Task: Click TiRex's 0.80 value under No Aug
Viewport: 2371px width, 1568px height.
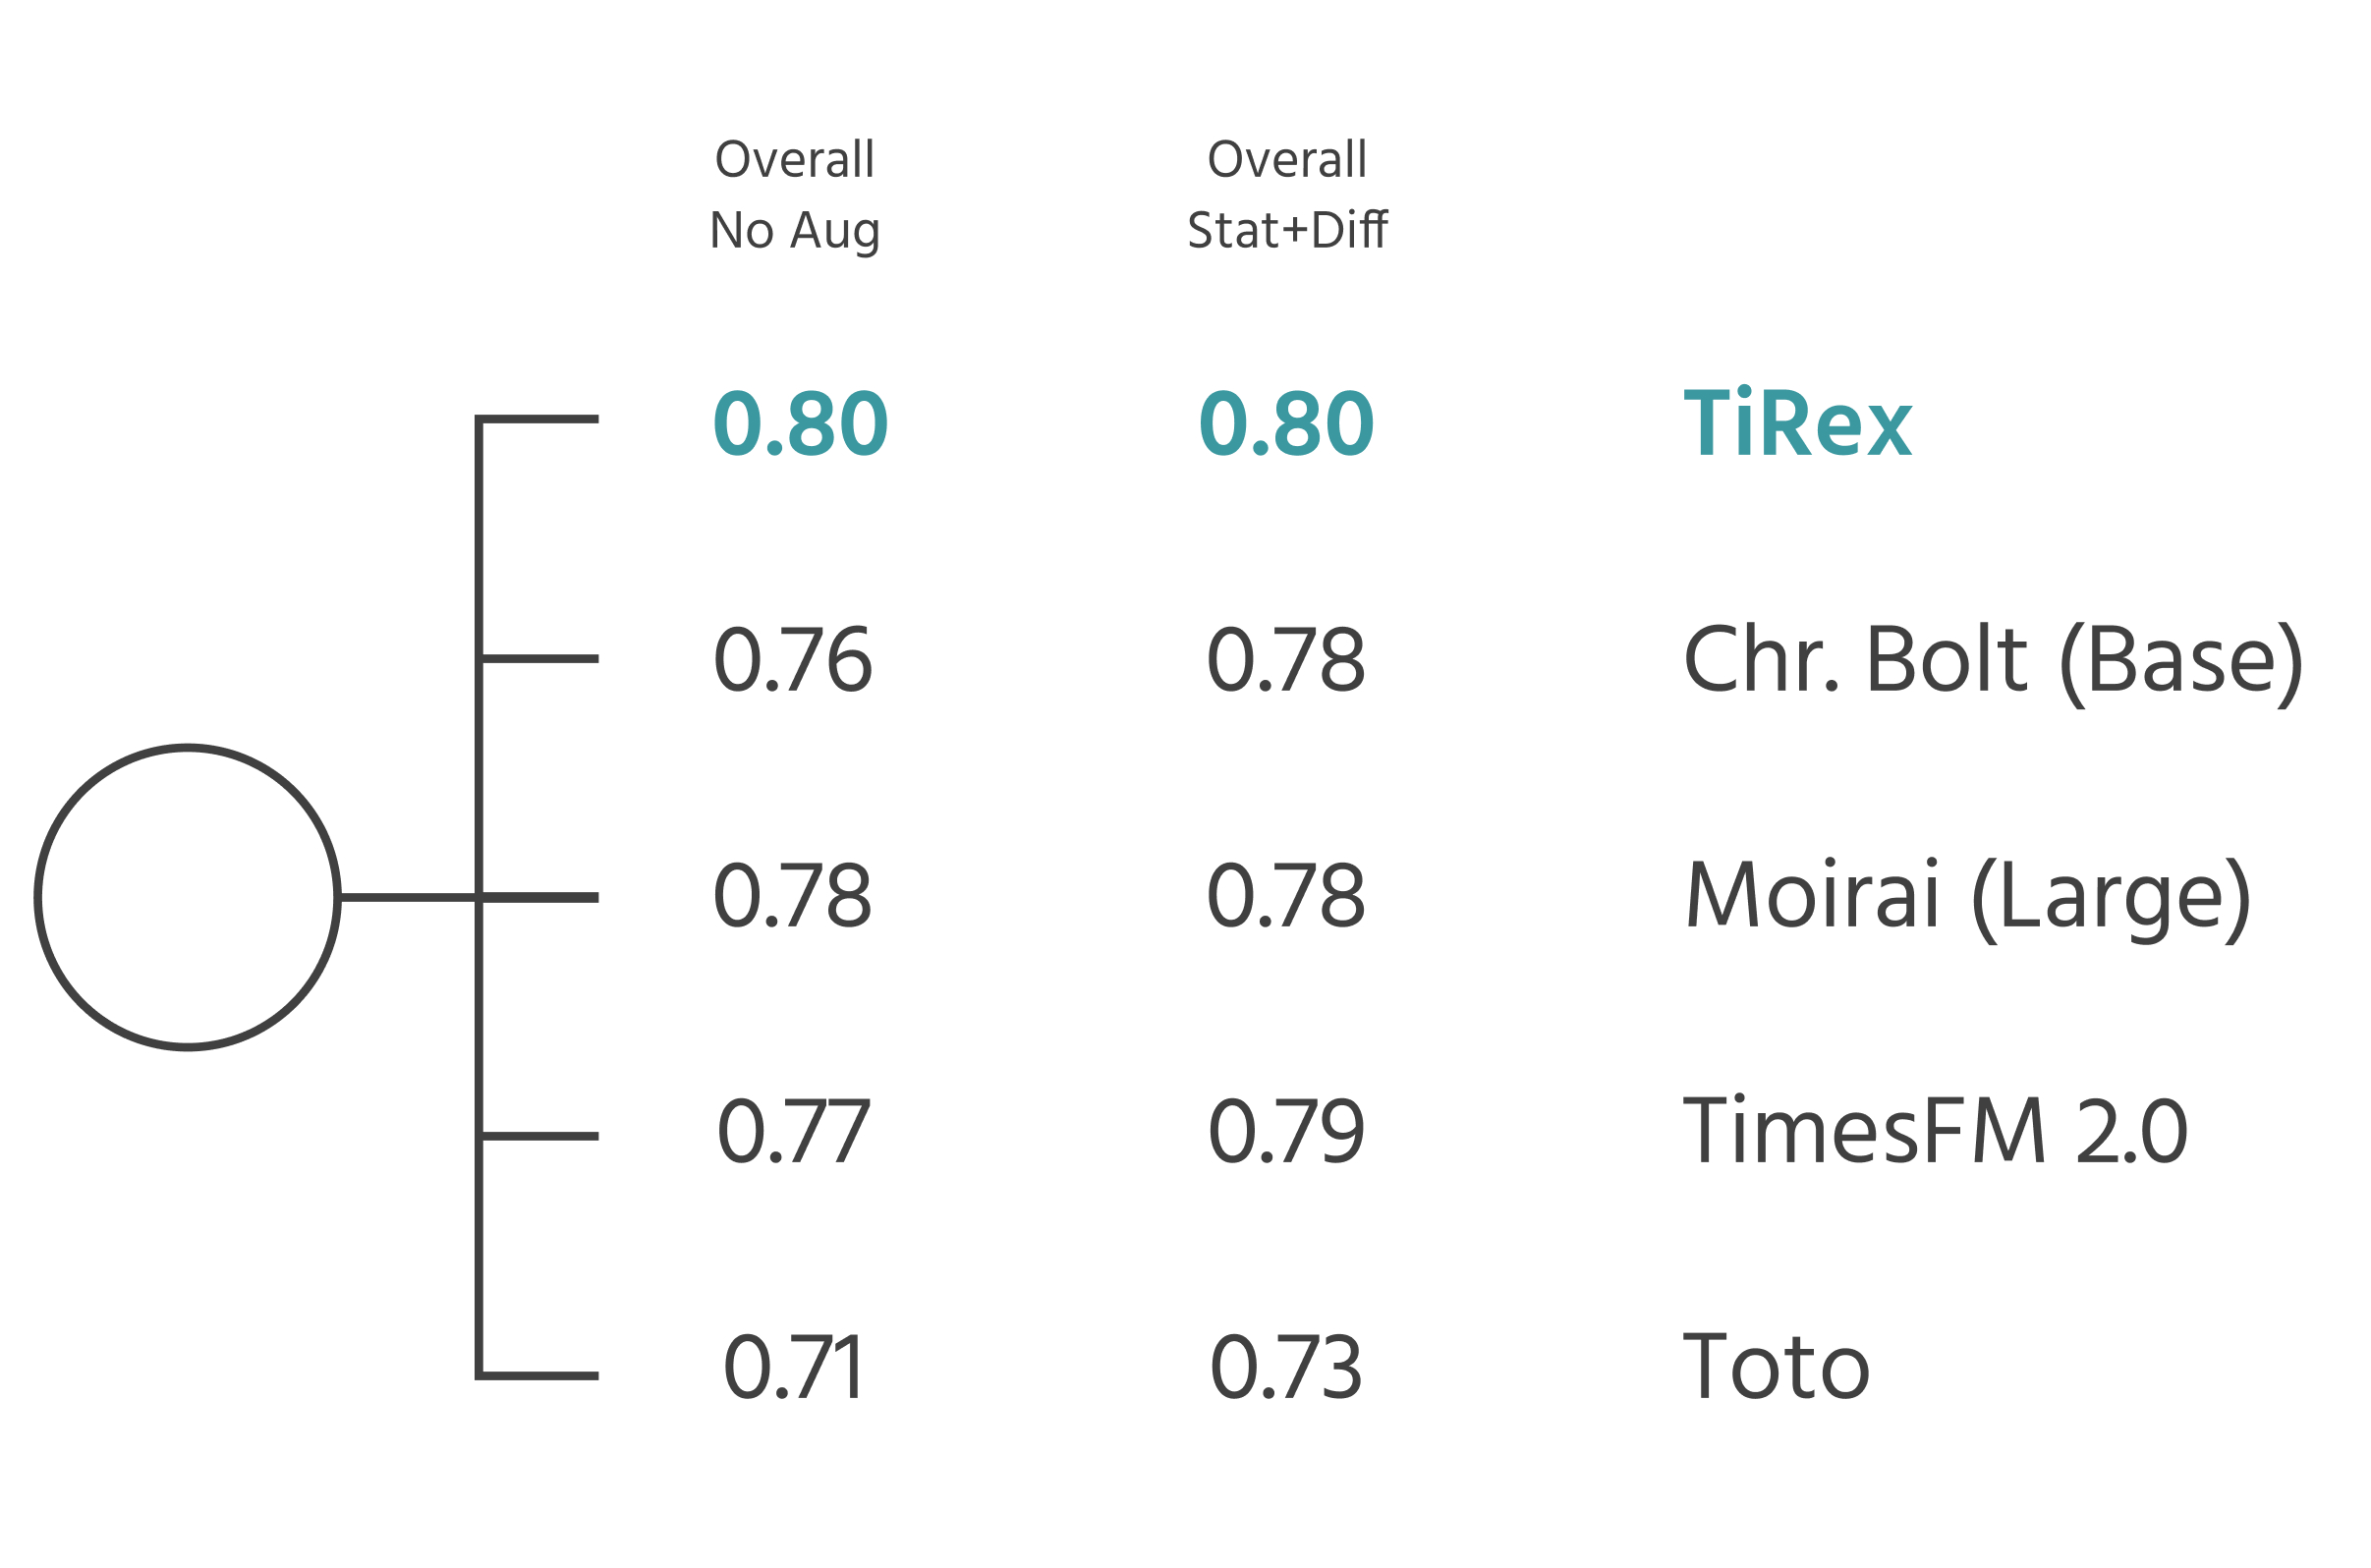Action: 800,424
